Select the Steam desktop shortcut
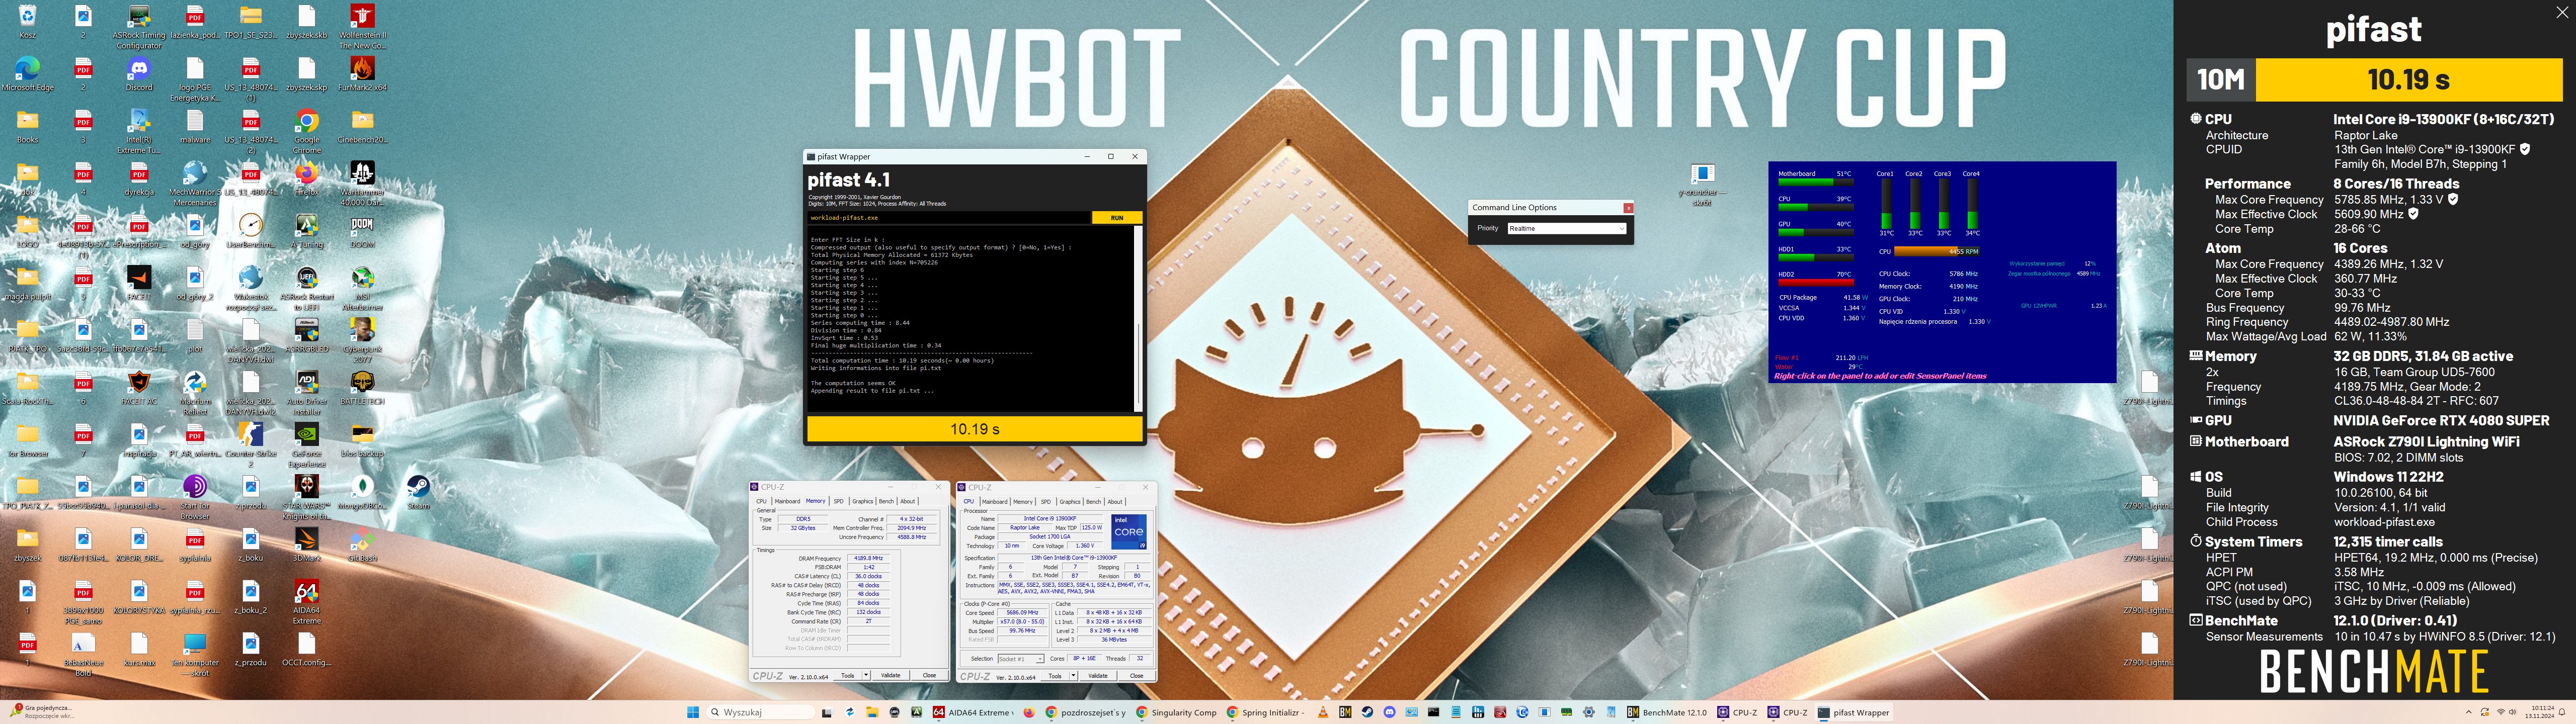The image size is (2576, 724). 418,492
